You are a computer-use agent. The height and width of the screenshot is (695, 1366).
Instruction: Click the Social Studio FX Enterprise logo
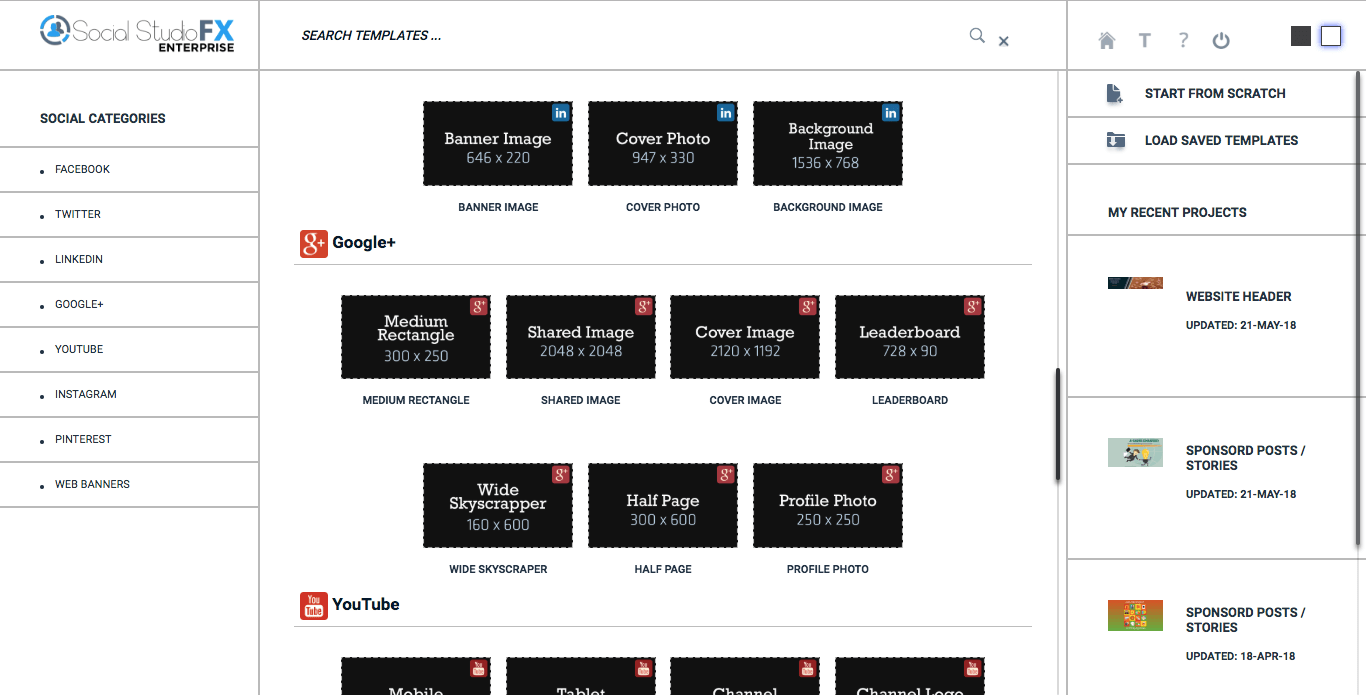(x=137, y=33)
